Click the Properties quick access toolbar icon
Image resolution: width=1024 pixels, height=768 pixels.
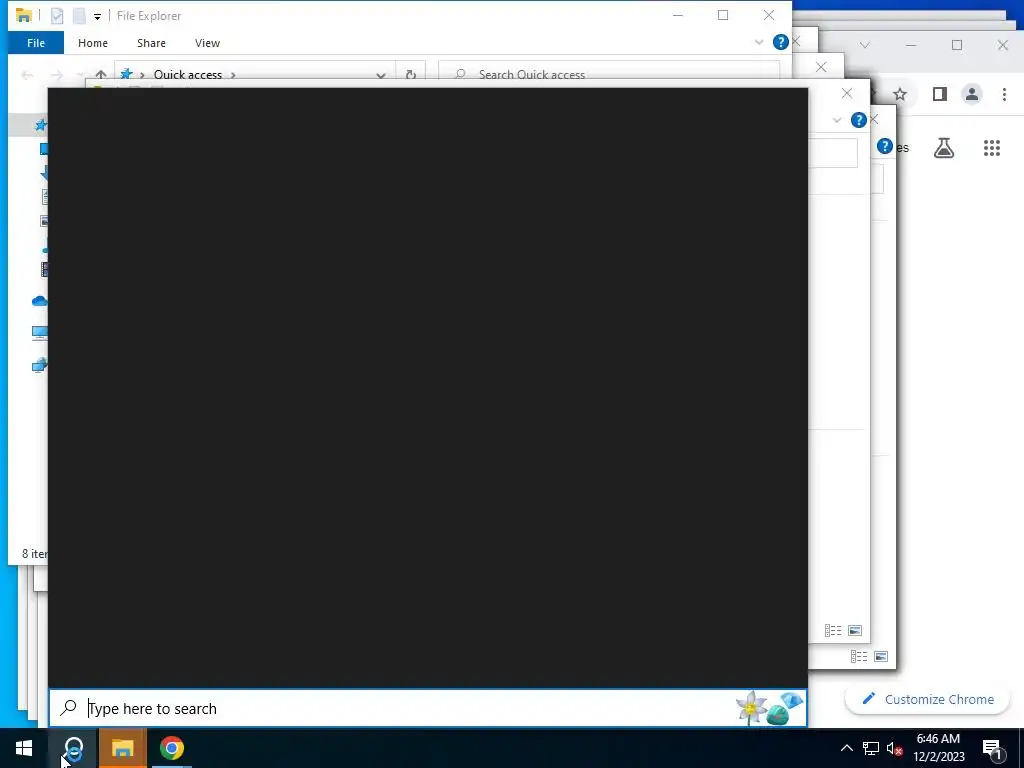(57, 16)
